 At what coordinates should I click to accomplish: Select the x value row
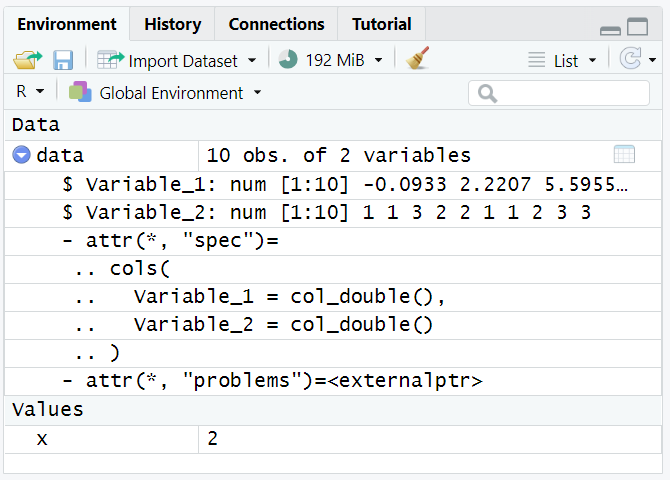pos(42,438)
